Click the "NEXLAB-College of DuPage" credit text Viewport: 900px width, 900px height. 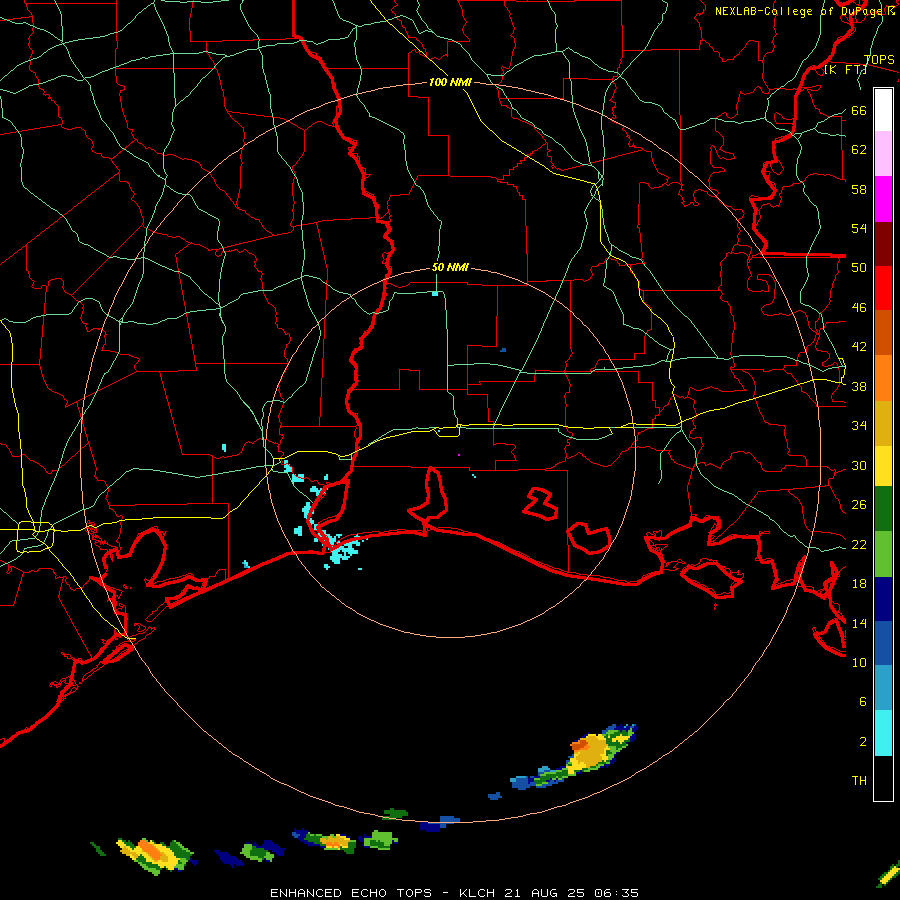[x=800, y=11]
